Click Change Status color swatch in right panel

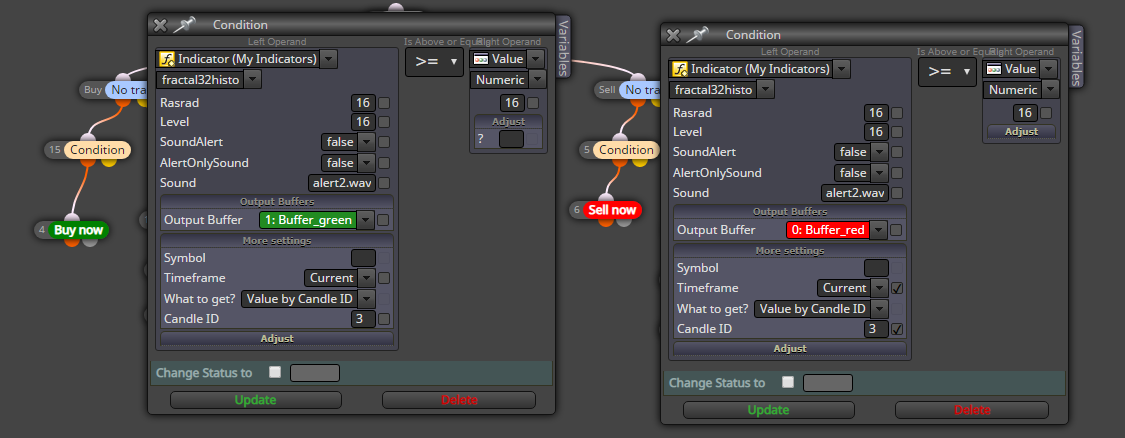coord(827,383)
